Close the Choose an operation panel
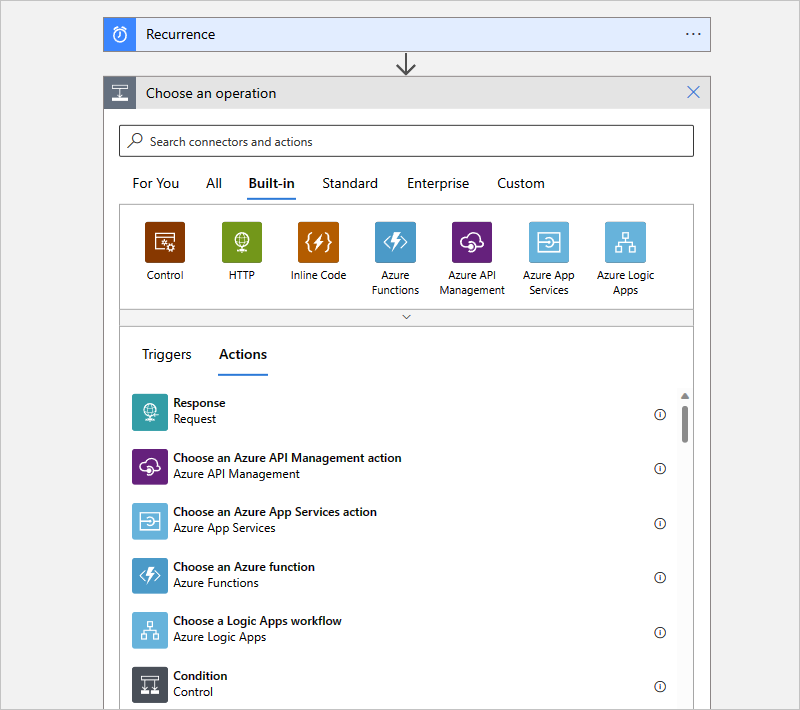 click(x=693, y=92)
